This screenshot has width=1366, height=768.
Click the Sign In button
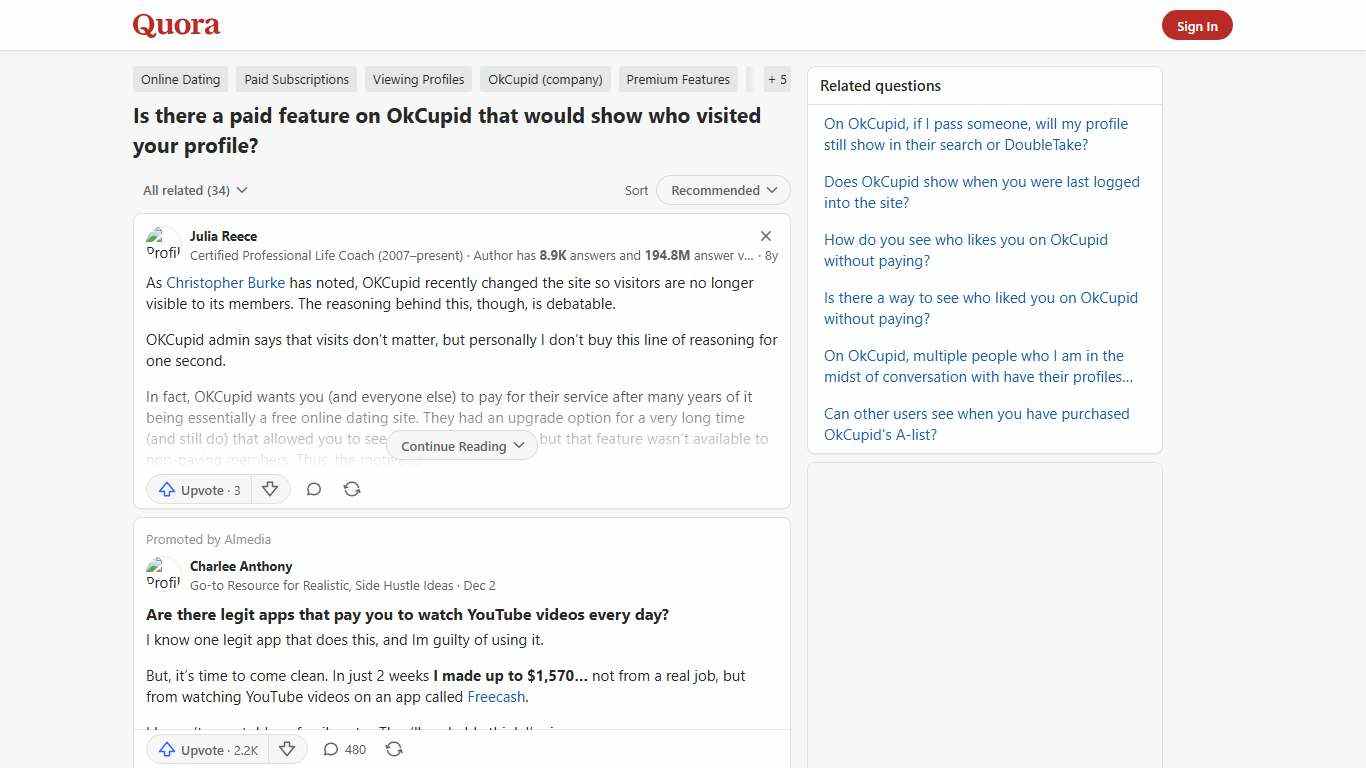(1197, 25)
